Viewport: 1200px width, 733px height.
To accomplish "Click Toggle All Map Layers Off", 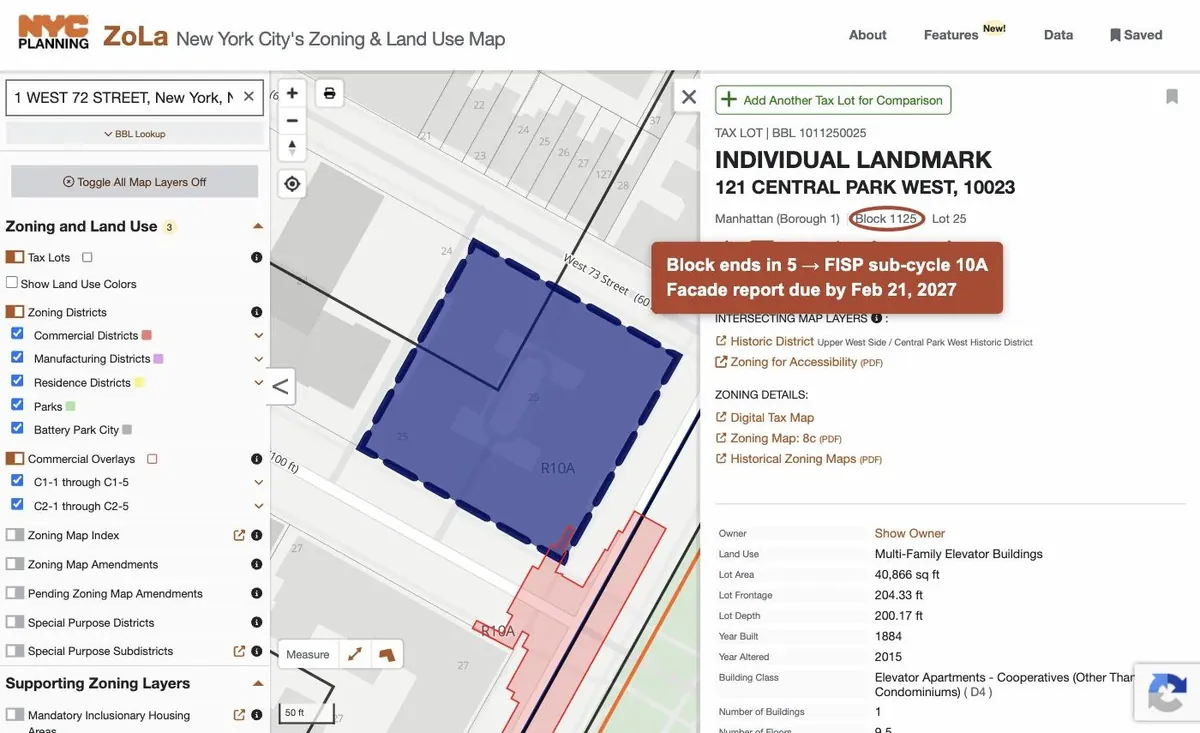I will pyautogui.click(x=135, y=182).
